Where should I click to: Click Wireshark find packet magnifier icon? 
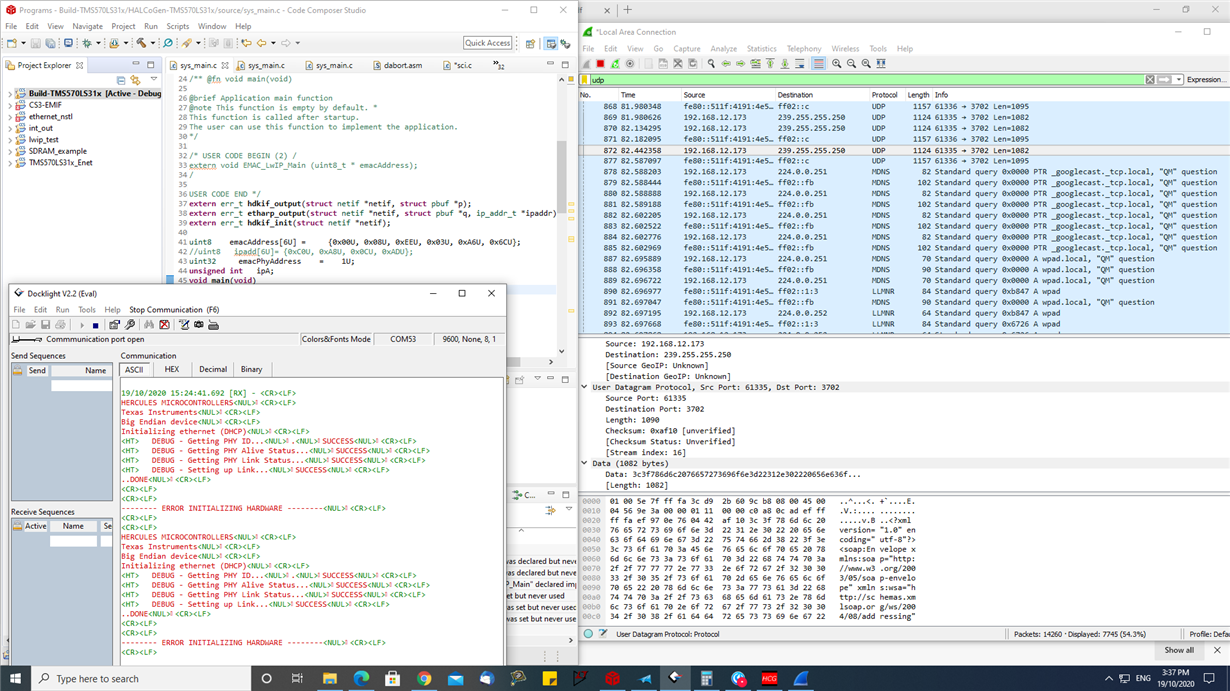(x=711, y=63)
